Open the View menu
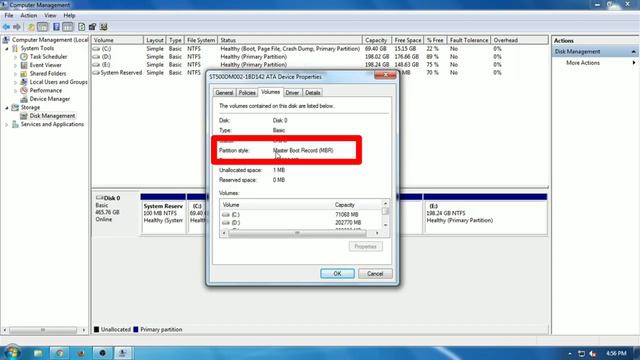 click(x=50, y=16)
